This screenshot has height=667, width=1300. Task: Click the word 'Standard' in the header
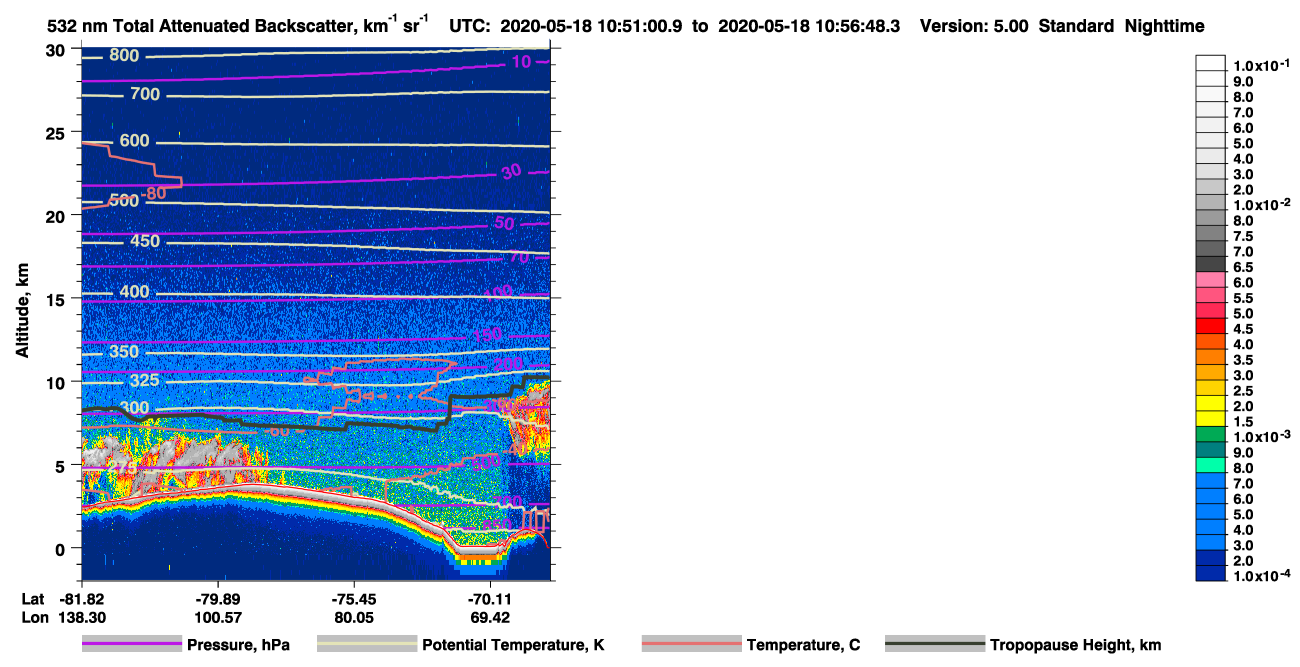point(1075,27)
